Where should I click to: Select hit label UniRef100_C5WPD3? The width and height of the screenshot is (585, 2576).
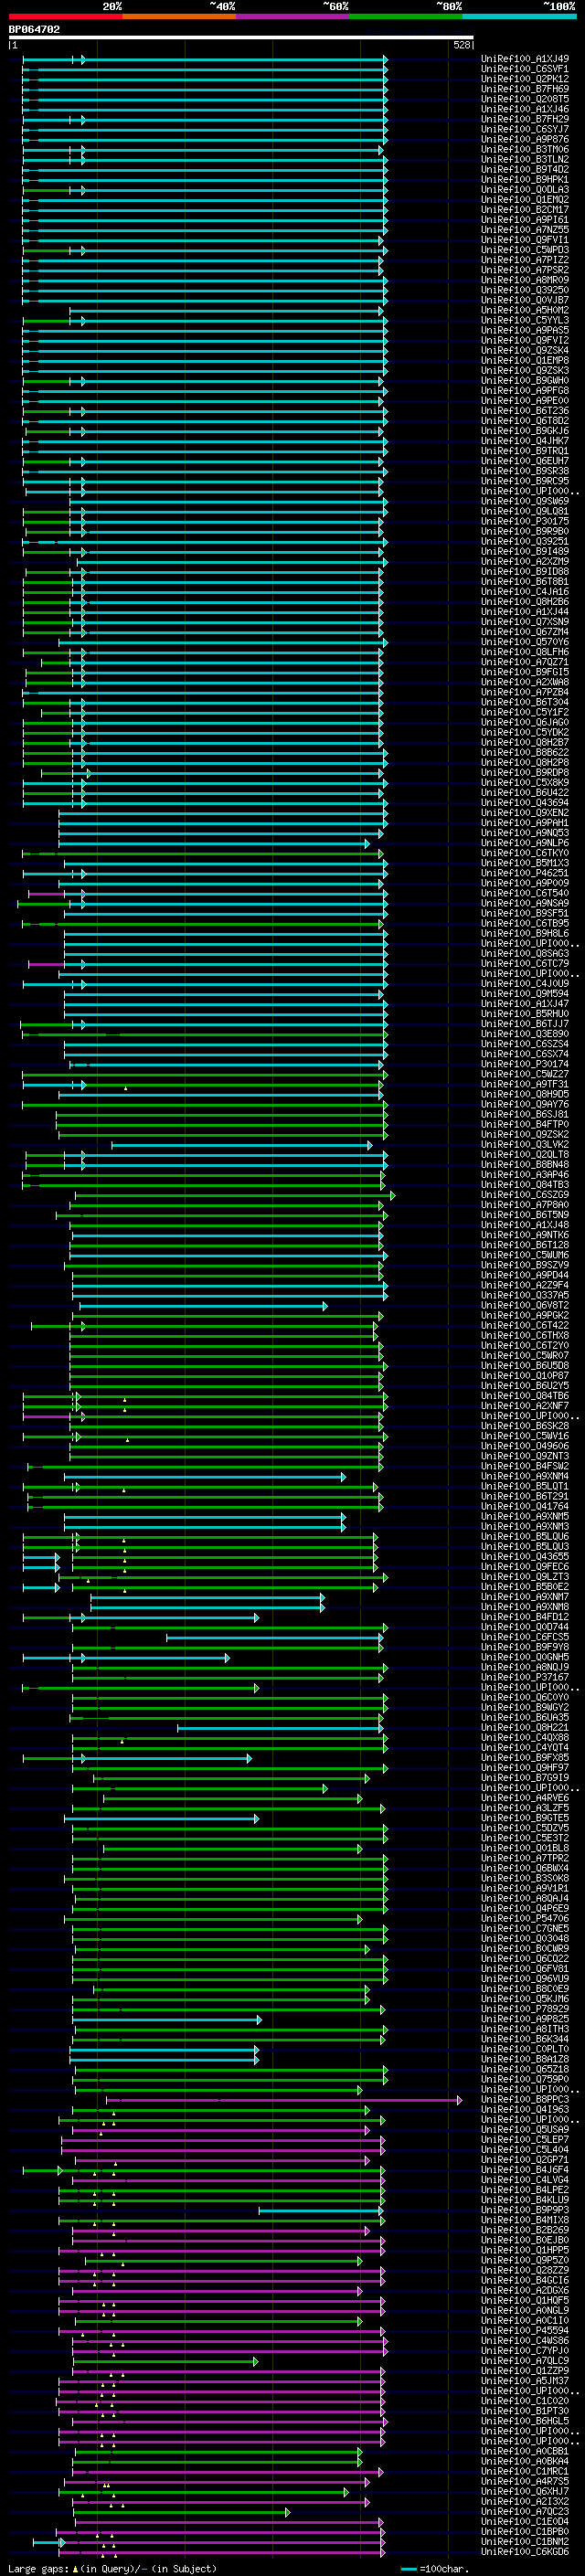pyautogui.click(x=525, y=250)
